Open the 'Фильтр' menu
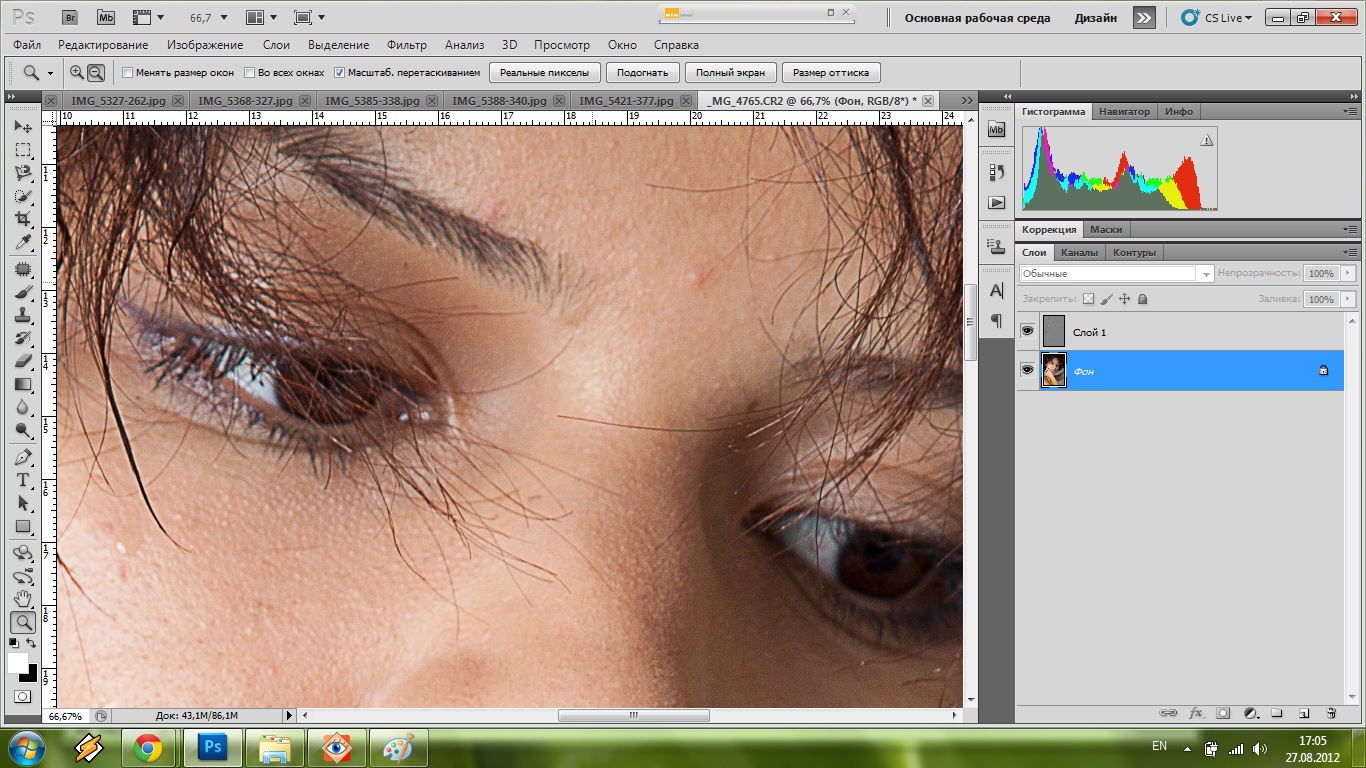This screenshot has height=768, width=1366. pos(406,45)
